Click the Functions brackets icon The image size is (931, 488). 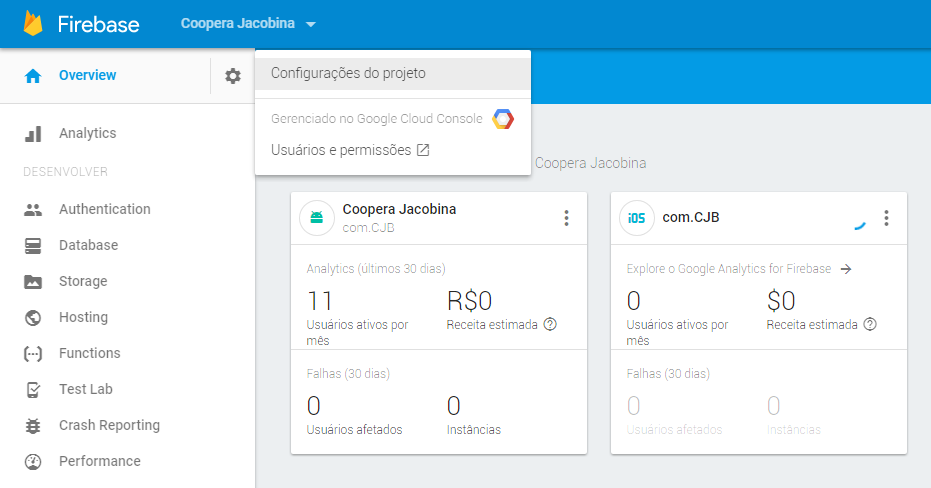(x=33, y=354)
